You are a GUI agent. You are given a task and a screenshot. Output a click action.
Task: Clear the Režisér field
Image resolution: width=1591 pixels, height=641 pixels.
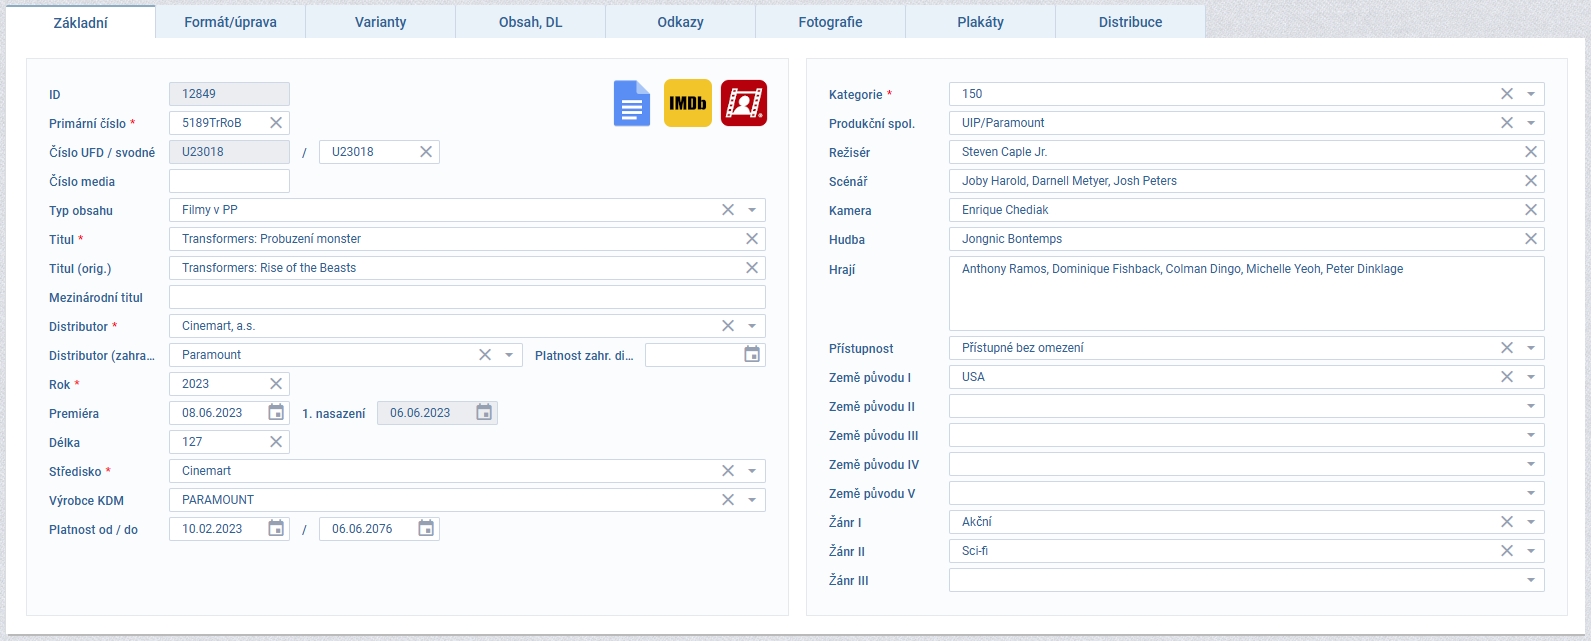click(1531, 152)
